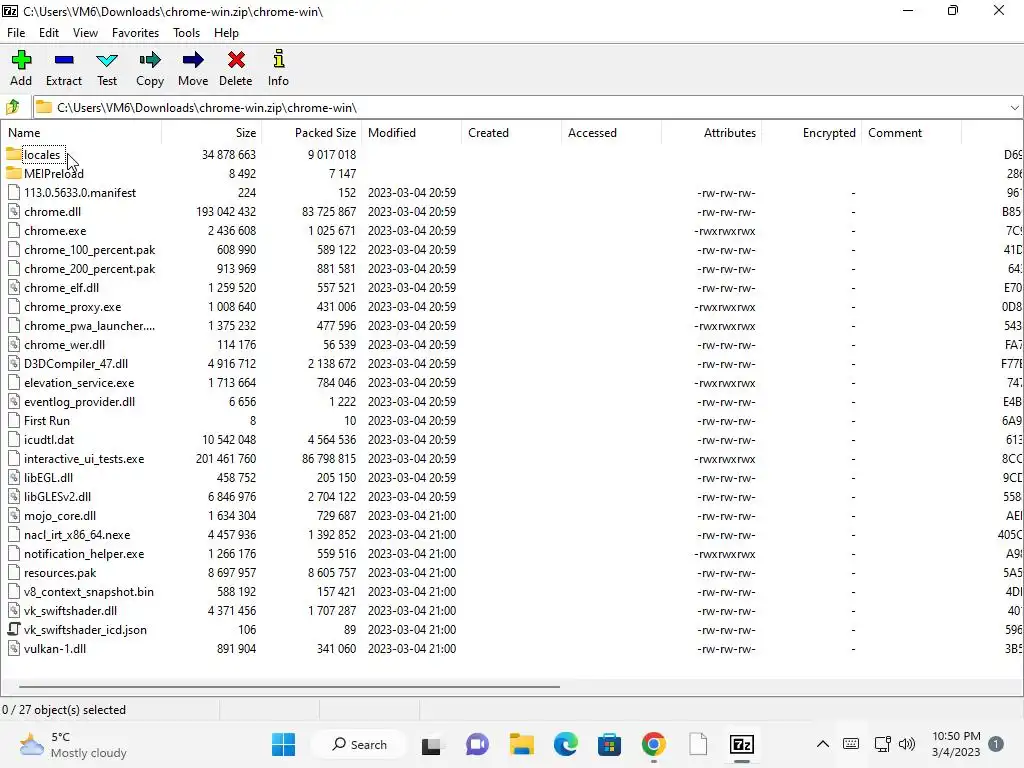Screen dimensions: 1024x768
Task: Open the View menu
Action: [x=85, y=33]
